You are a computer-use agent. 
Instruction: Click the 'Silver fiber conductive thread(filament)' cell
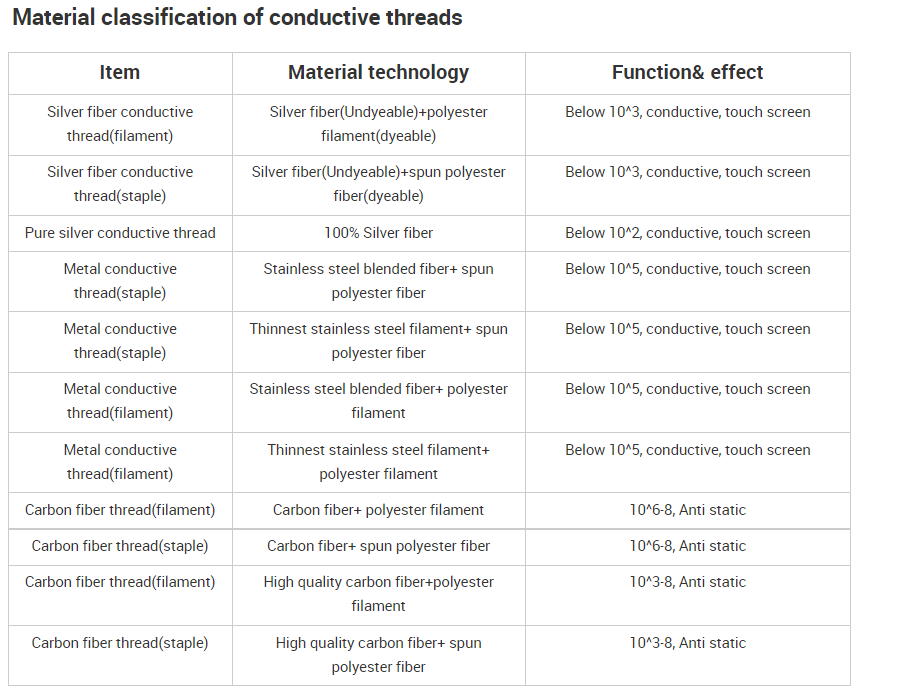click(x=120, y=124)
